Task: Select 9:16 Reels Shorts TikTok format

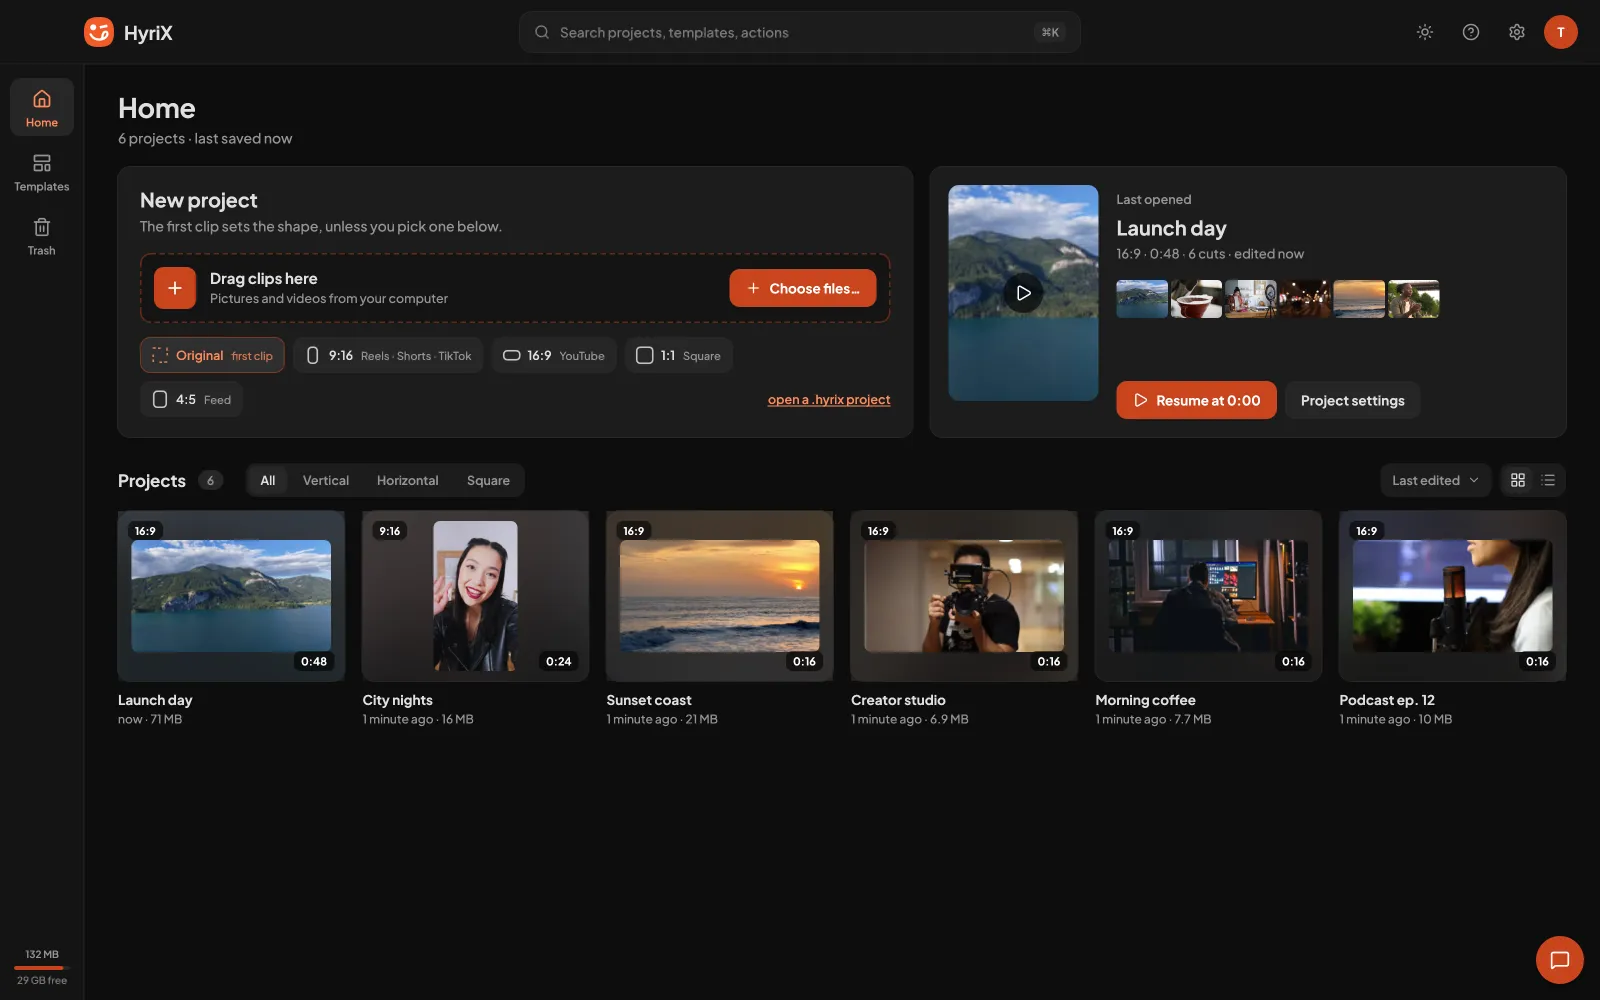Action: pos(388,355)
